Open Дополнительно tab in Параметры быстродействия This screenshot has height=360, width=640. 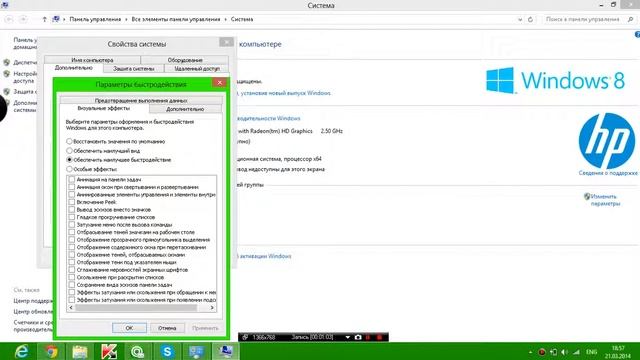[185, 109]
